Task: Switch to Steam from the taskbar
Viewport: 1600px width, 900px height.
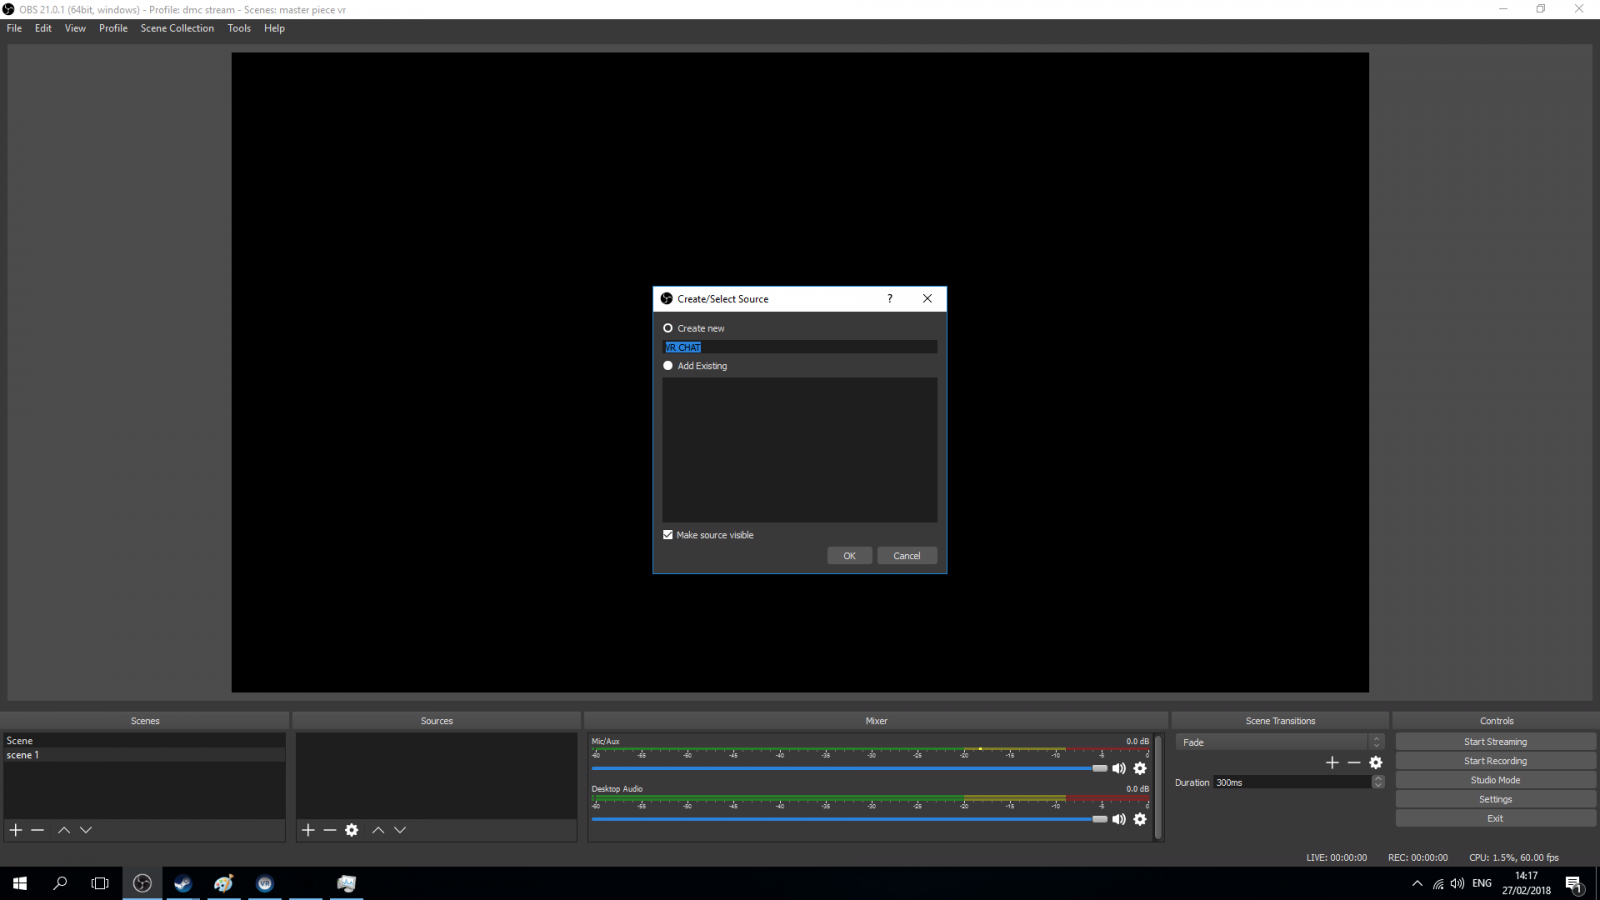Action: 183,883
